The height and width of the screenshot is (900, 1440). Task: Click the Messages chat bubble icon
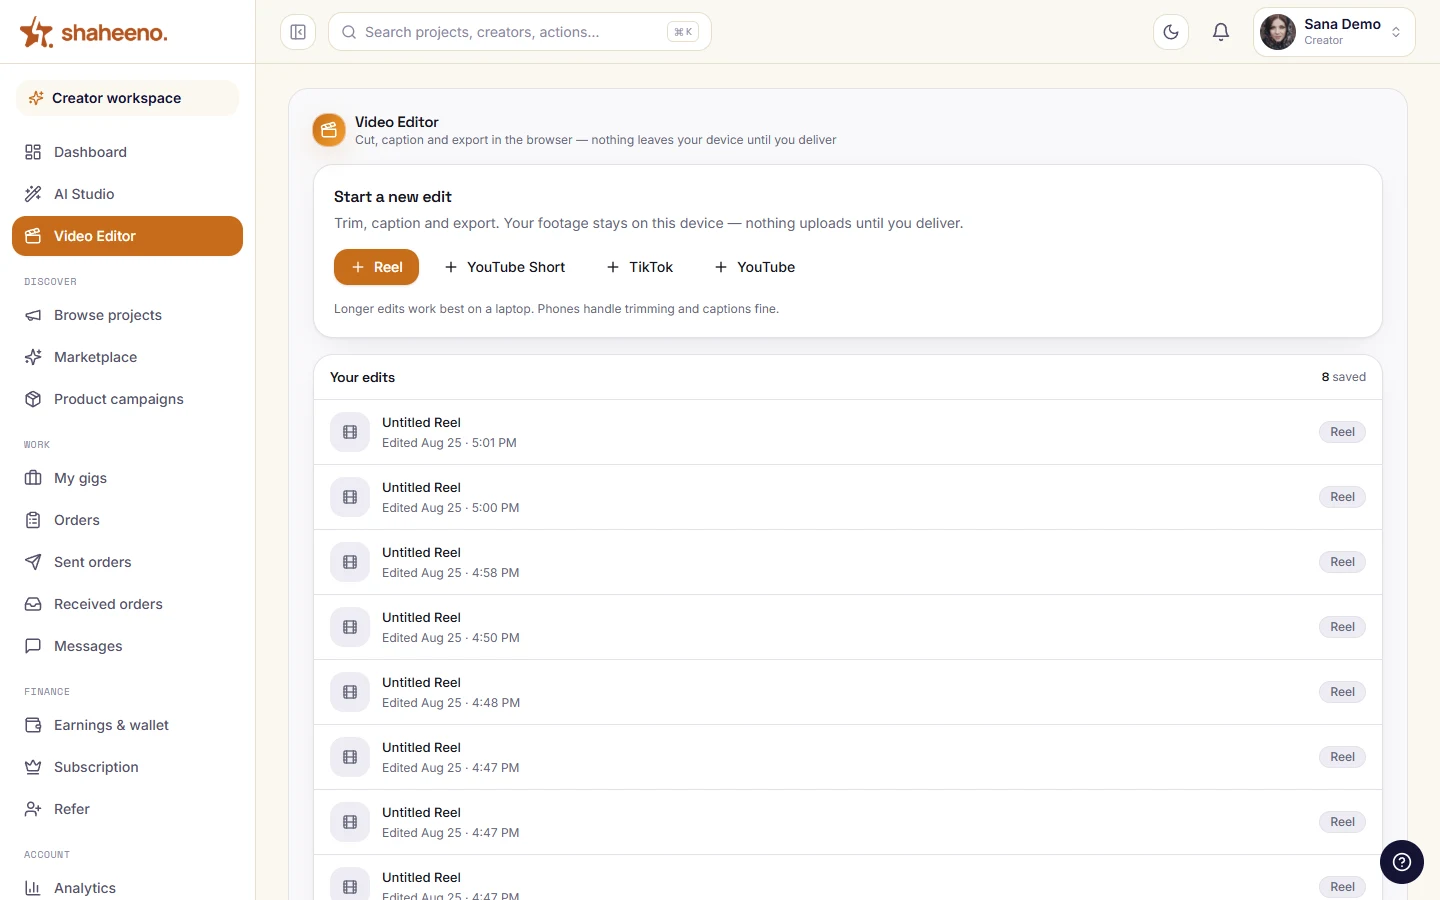pos(33,646)
